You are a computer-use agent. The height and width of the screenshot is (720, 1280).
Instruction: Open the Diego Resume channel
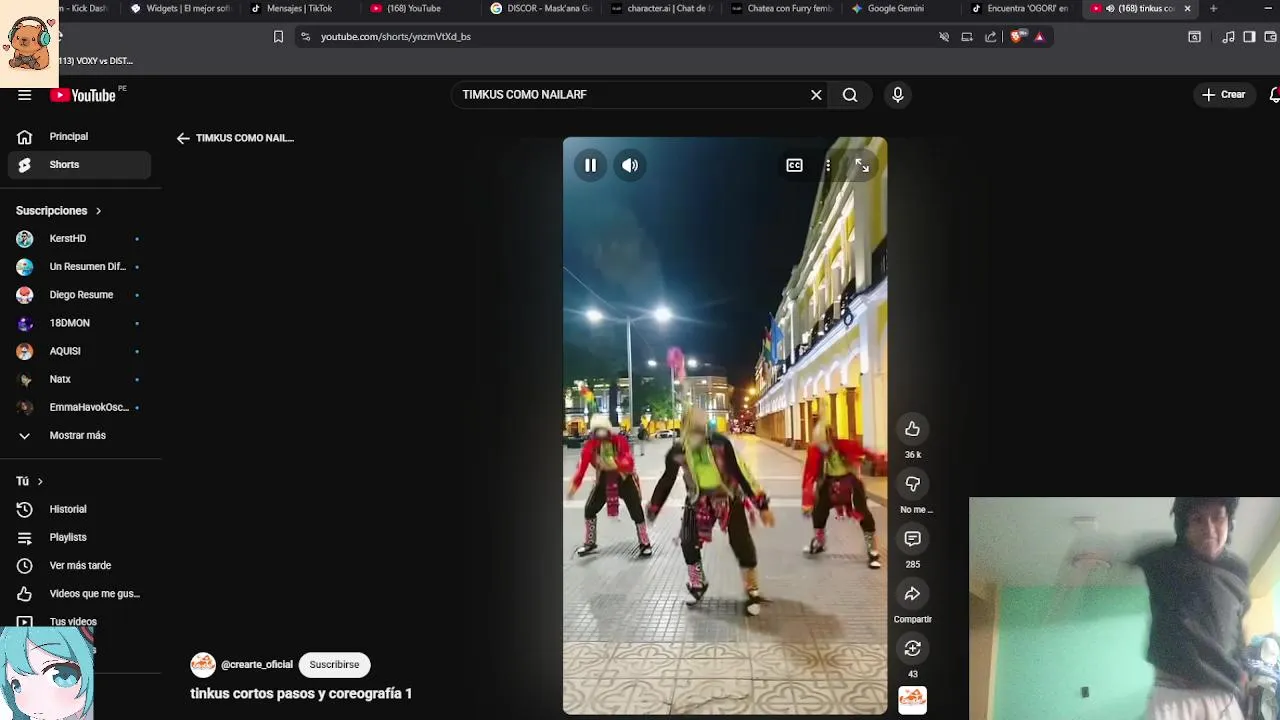[x=79, y=295]
